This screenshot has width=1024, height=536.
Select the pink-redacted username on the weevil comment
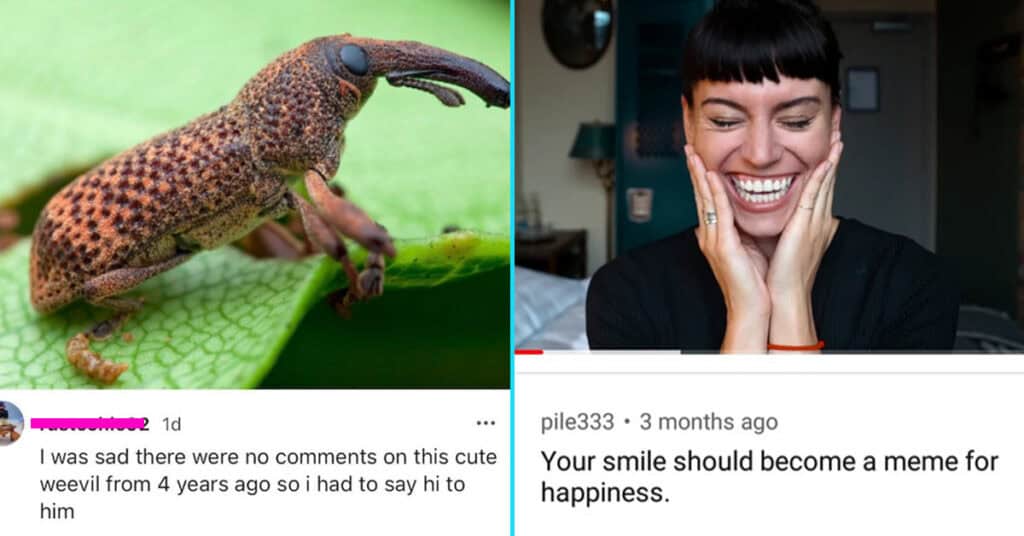point(89,424)
